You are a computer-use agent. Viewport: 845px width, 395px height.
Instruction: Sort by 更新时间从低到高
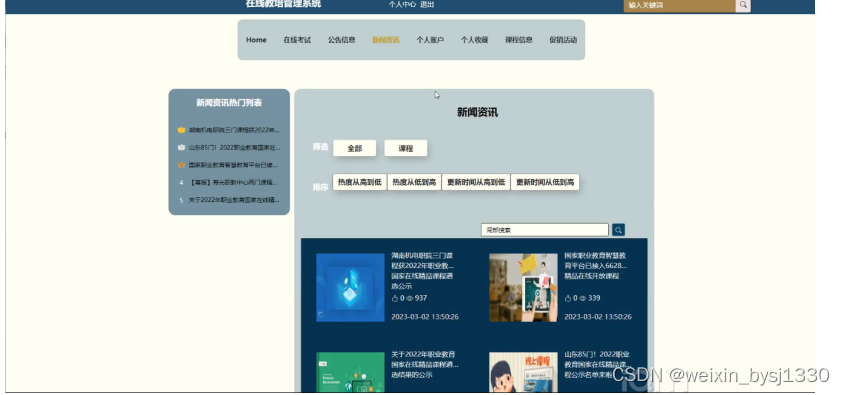point(545,182)
